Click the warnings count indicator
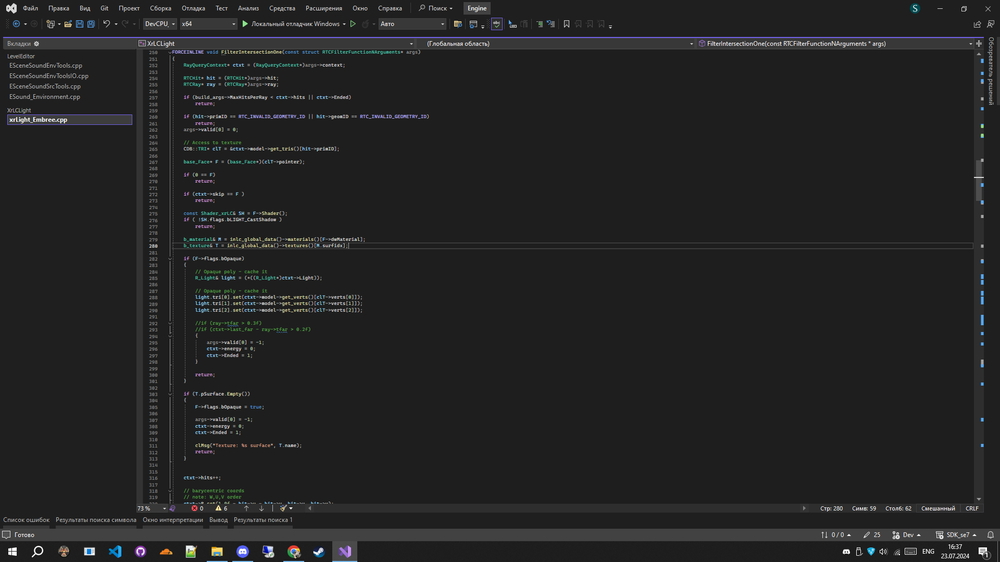 (222, 508)
